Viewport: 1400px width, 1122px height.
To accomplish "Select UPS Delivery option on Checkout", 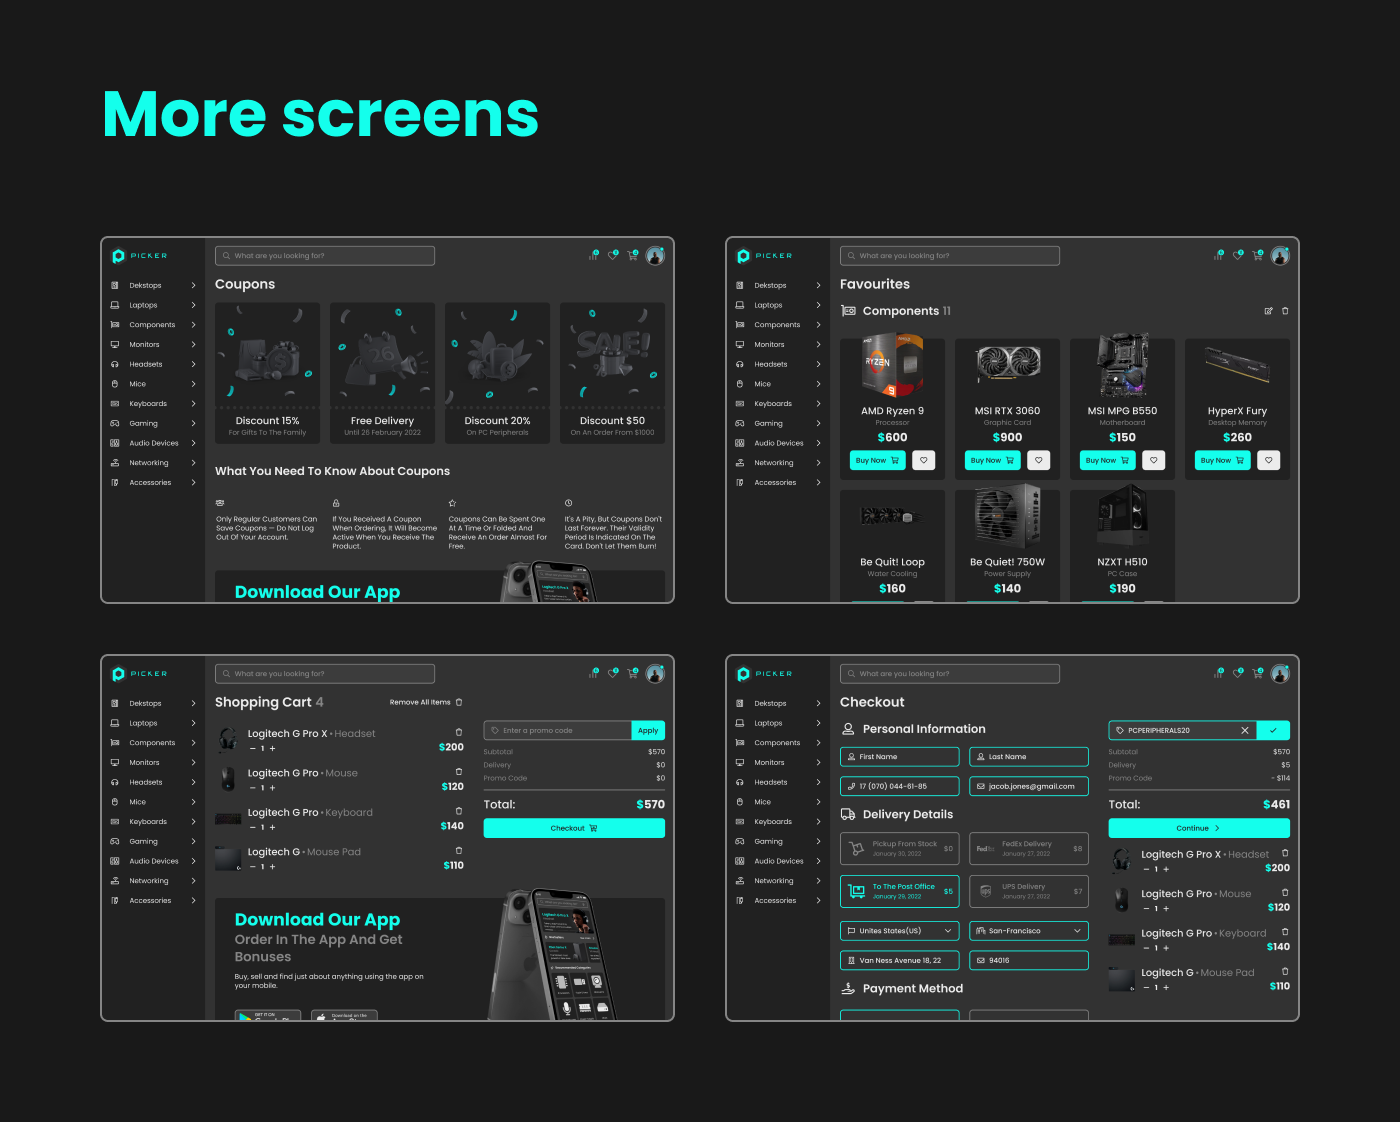I will pyautogui.click(x=1029, y=891).
